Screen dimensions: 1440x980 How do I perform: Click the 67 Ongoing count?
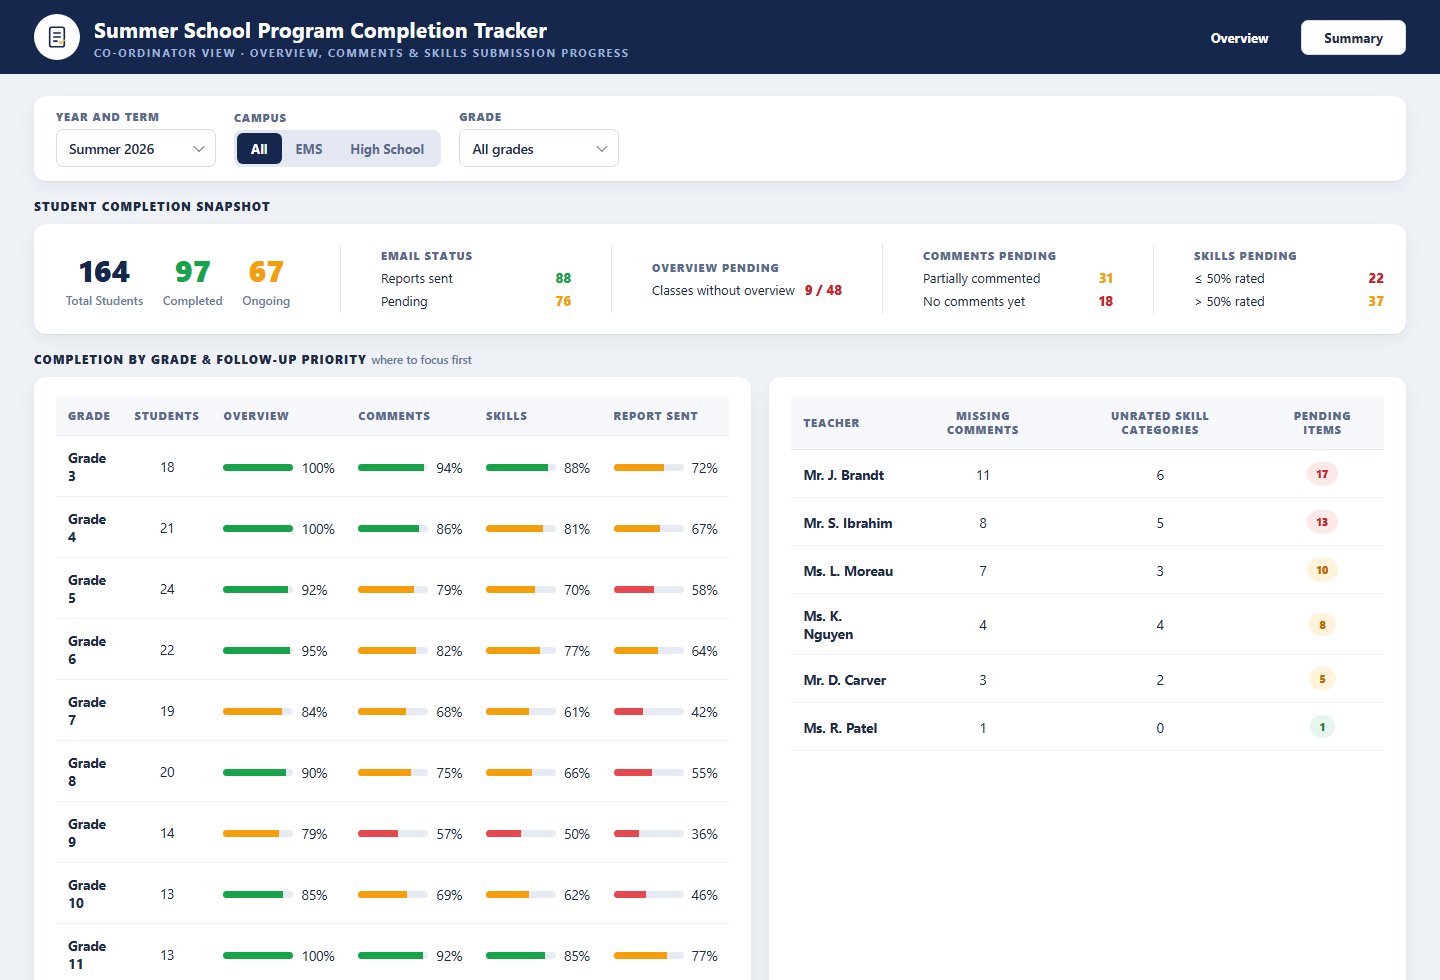click(x=266, y=272)
